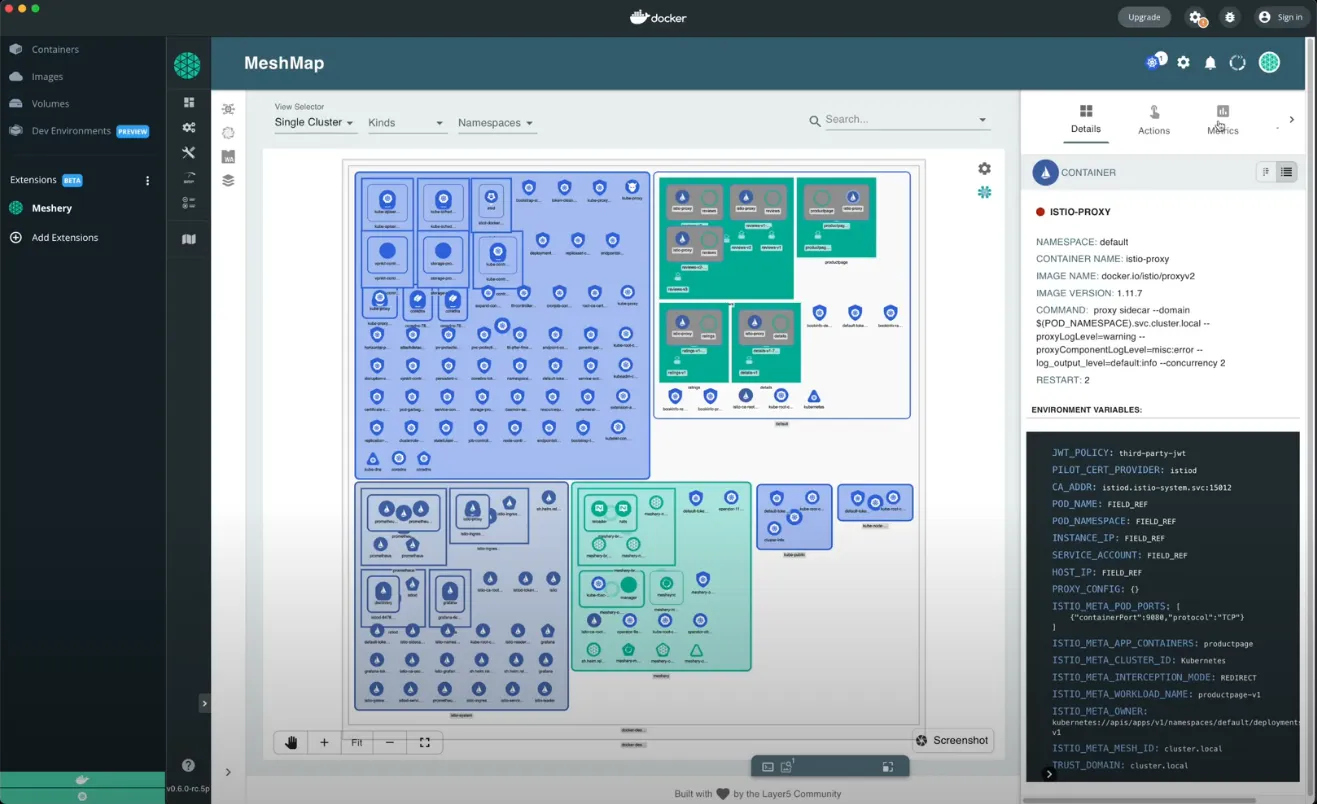1317x804 pixels.
Task: Click the hand pan tool below the canvas
Action: point(290,742)
